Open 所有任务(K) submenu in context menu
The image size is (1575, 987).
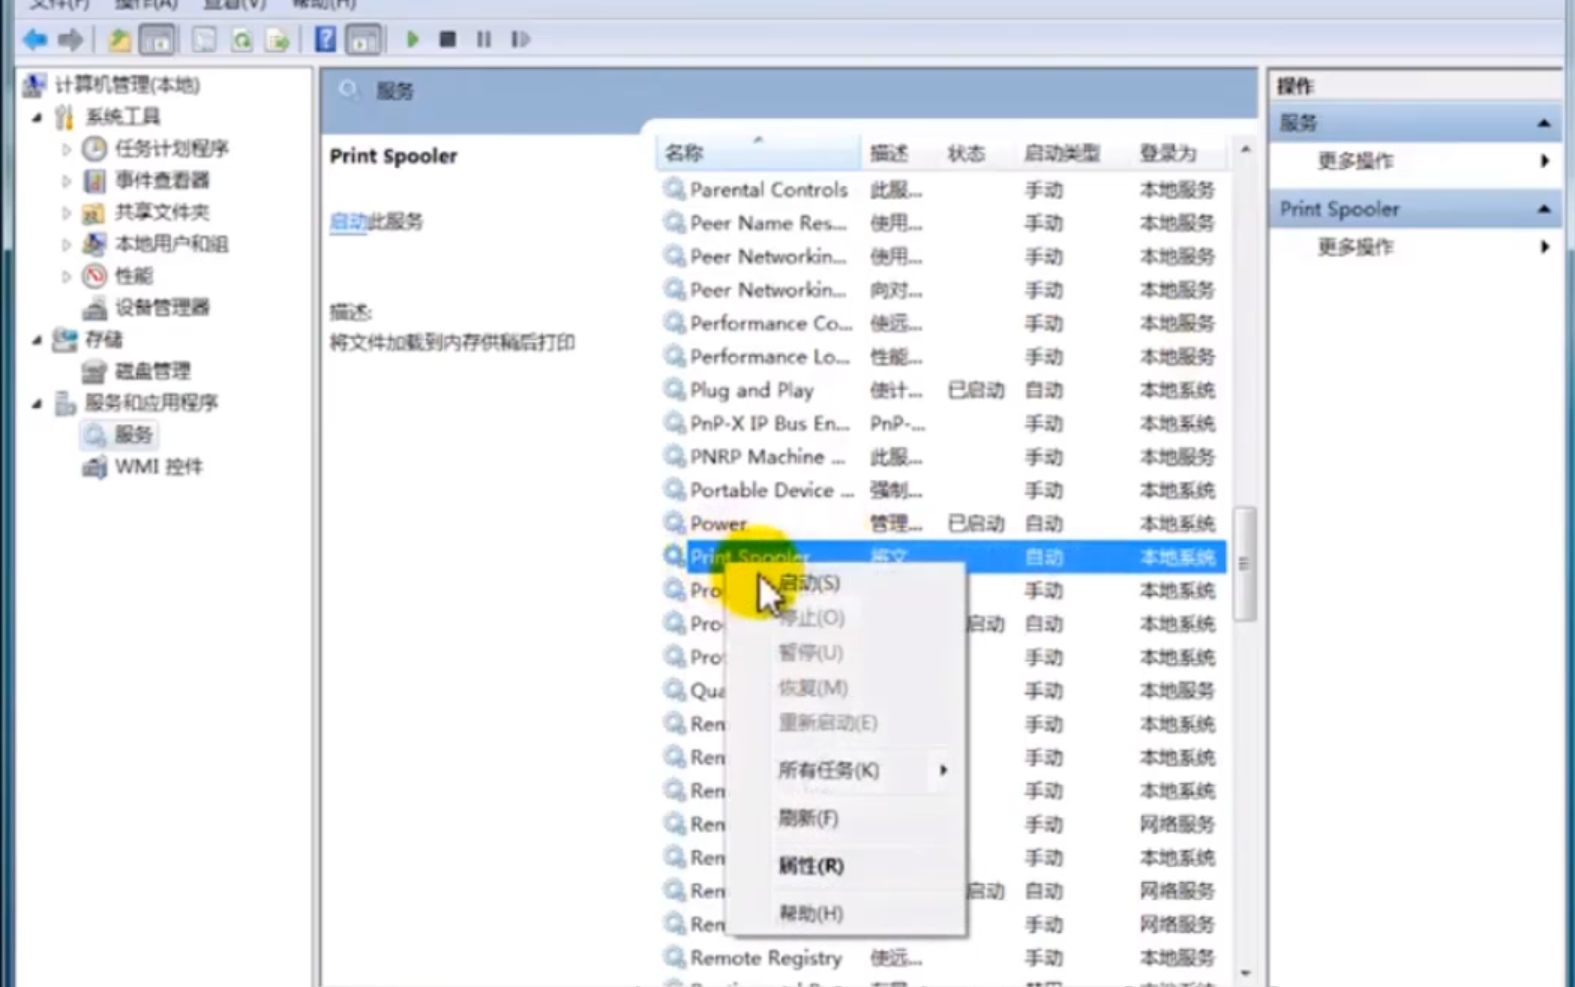829,770
